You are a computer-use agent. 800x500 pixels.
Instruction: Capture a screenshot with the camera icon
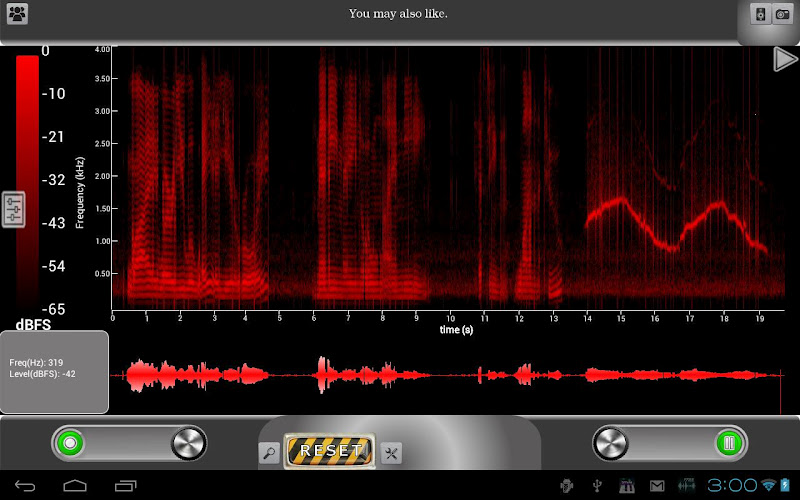[782, 14]
